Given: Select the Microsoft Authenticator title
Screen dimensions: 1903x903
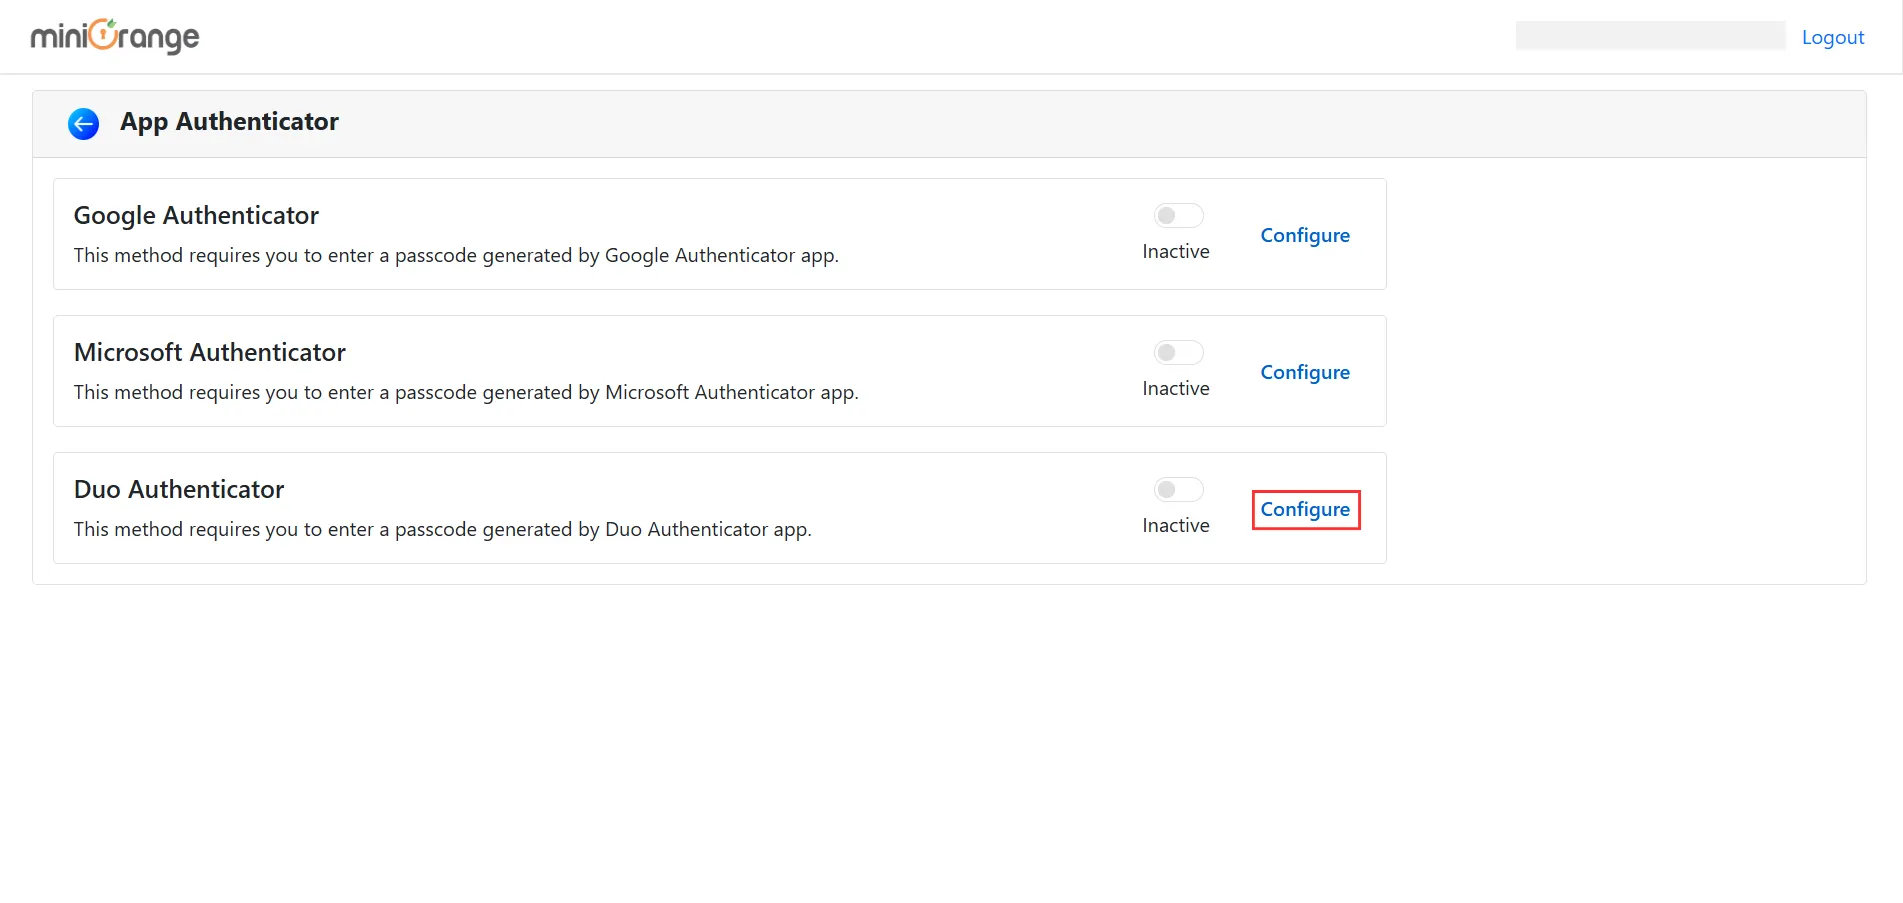Looking at the screenshot, I should 210,352.
